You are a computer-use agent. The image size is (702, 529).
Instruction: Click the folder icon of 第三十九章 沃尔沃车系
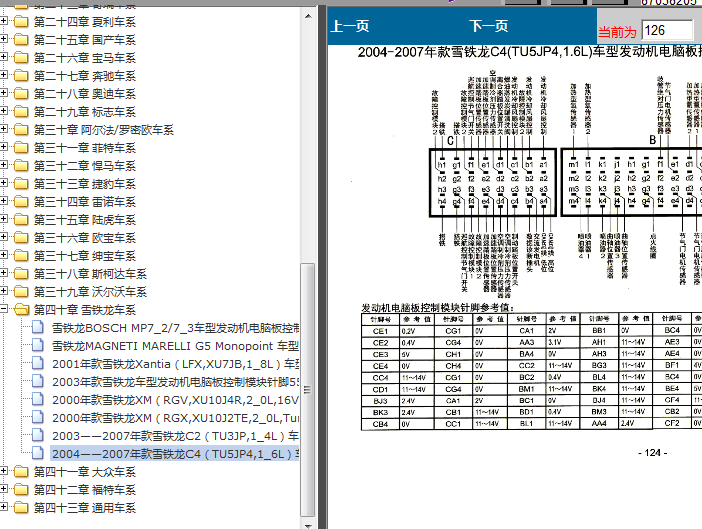point(21,291)
